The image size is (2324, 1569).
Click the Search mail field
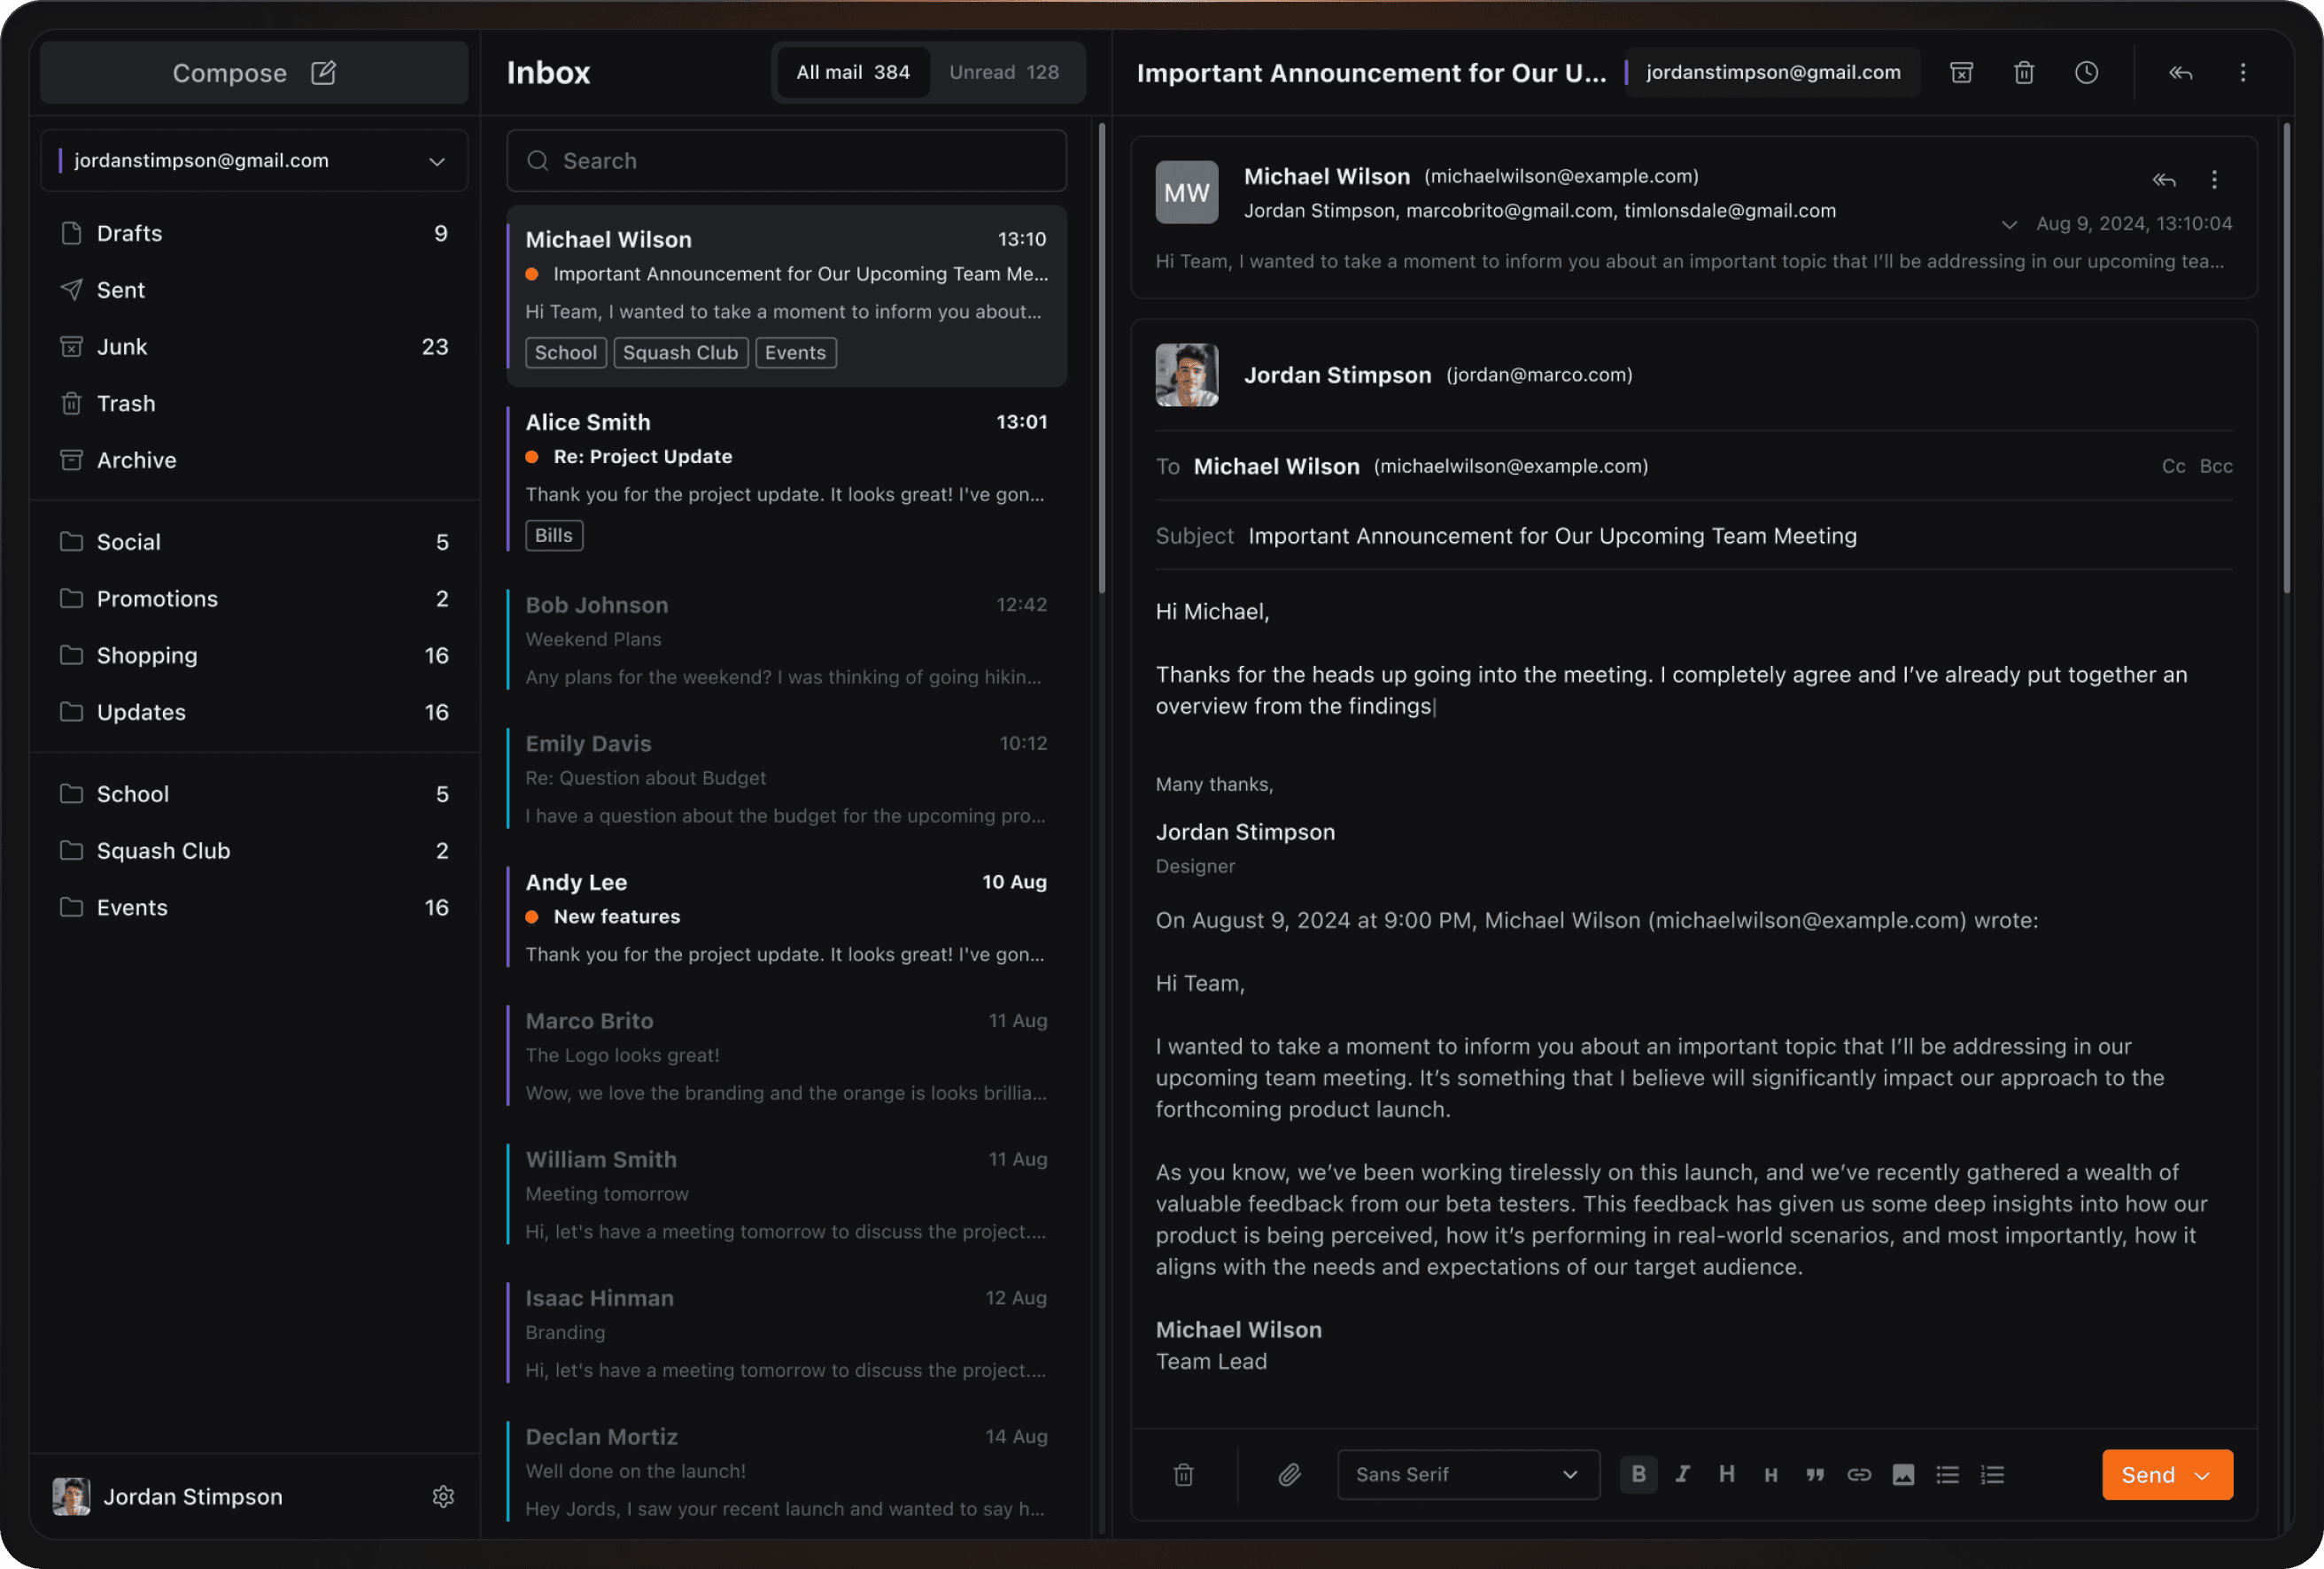click(786, 160)
